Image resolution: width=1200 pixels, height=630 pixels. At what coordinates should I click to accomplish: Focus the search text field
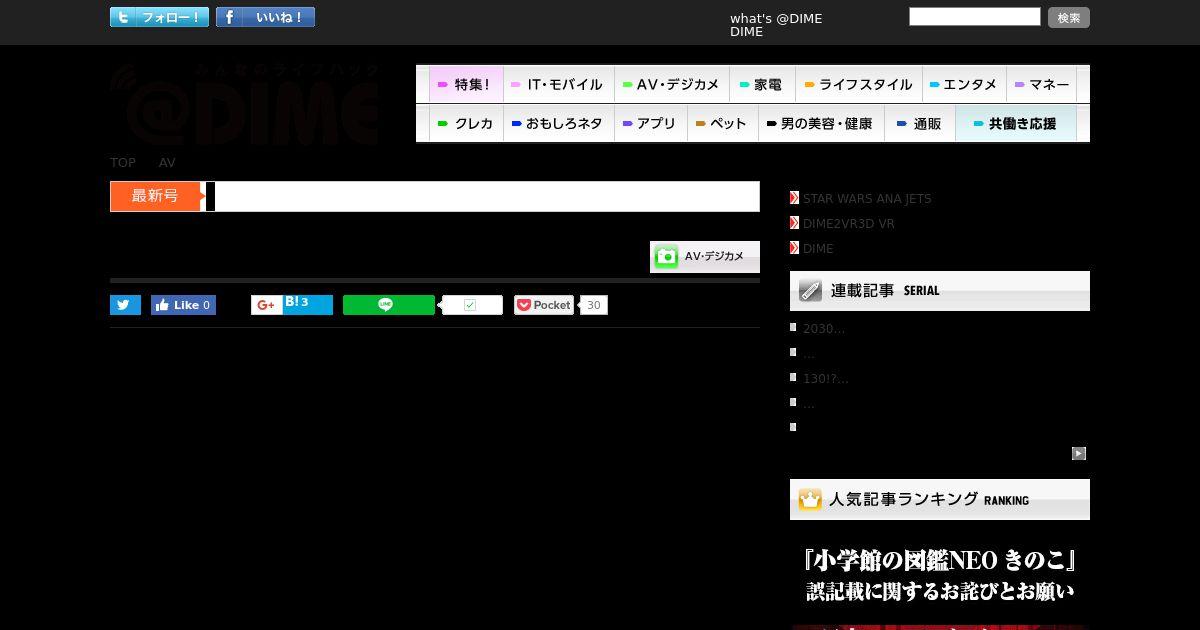(975, 17)
